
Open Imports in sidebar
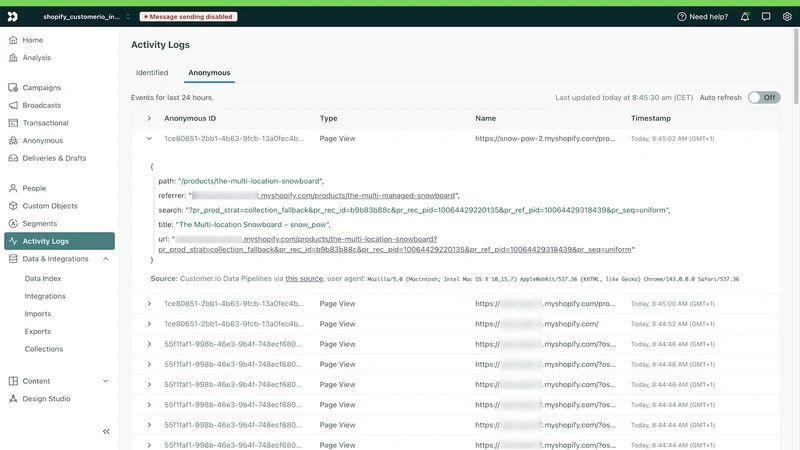point(38,314)
